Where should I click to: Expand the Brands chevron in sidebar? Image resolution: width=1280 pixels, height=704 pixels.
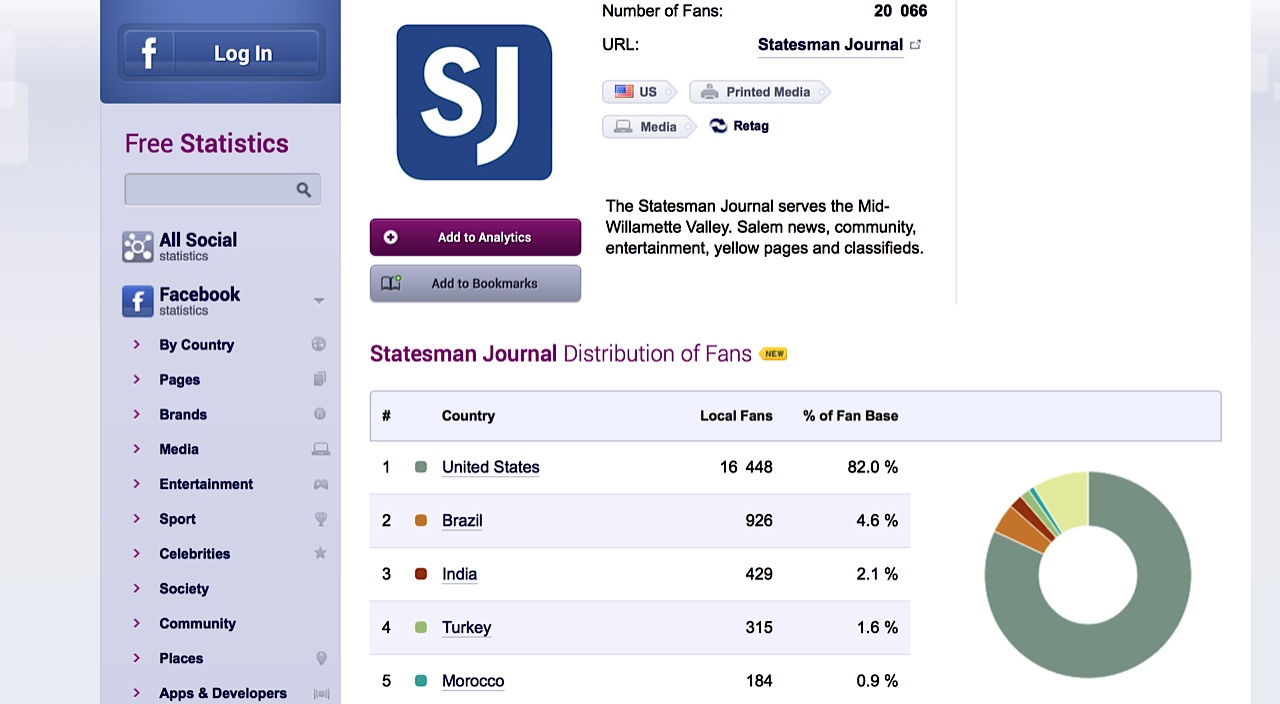coord(137,414)
